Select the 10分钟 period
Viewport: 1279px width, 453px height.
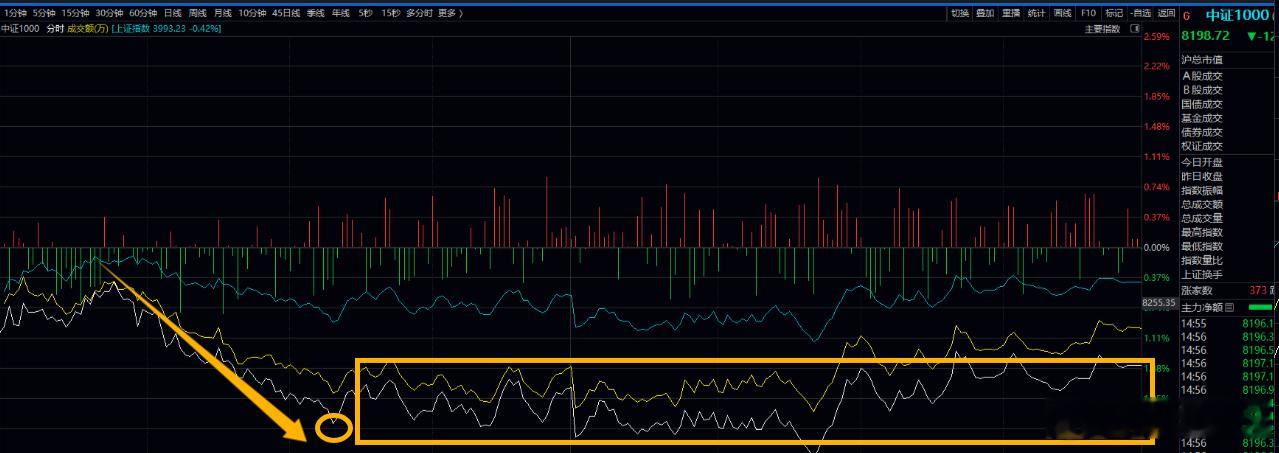coord(252,13)
